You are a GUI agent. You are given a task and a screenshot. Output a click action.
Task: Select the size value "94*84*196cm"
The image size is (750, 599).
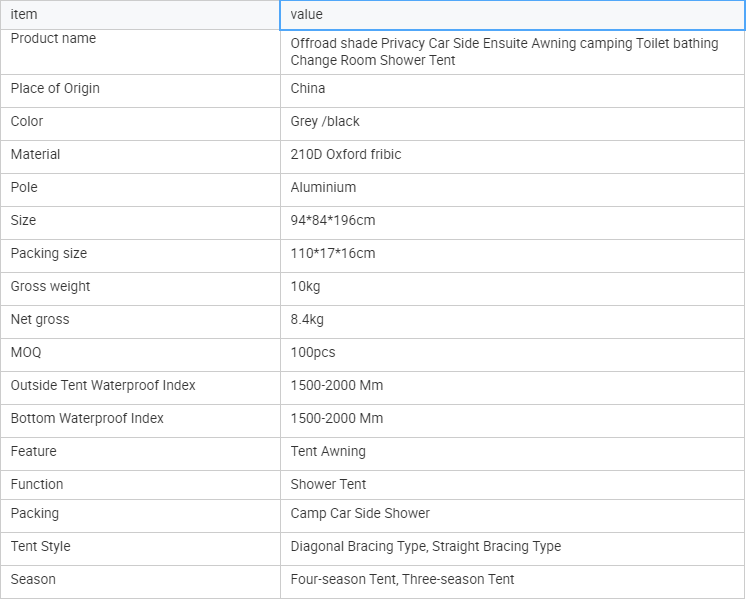click(333, 220)
